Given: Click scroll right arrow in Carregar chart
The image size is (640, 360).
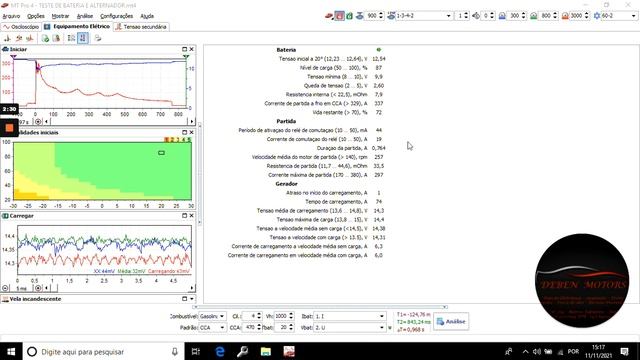Looking at the screenshot, I should (x=191, y=288).
